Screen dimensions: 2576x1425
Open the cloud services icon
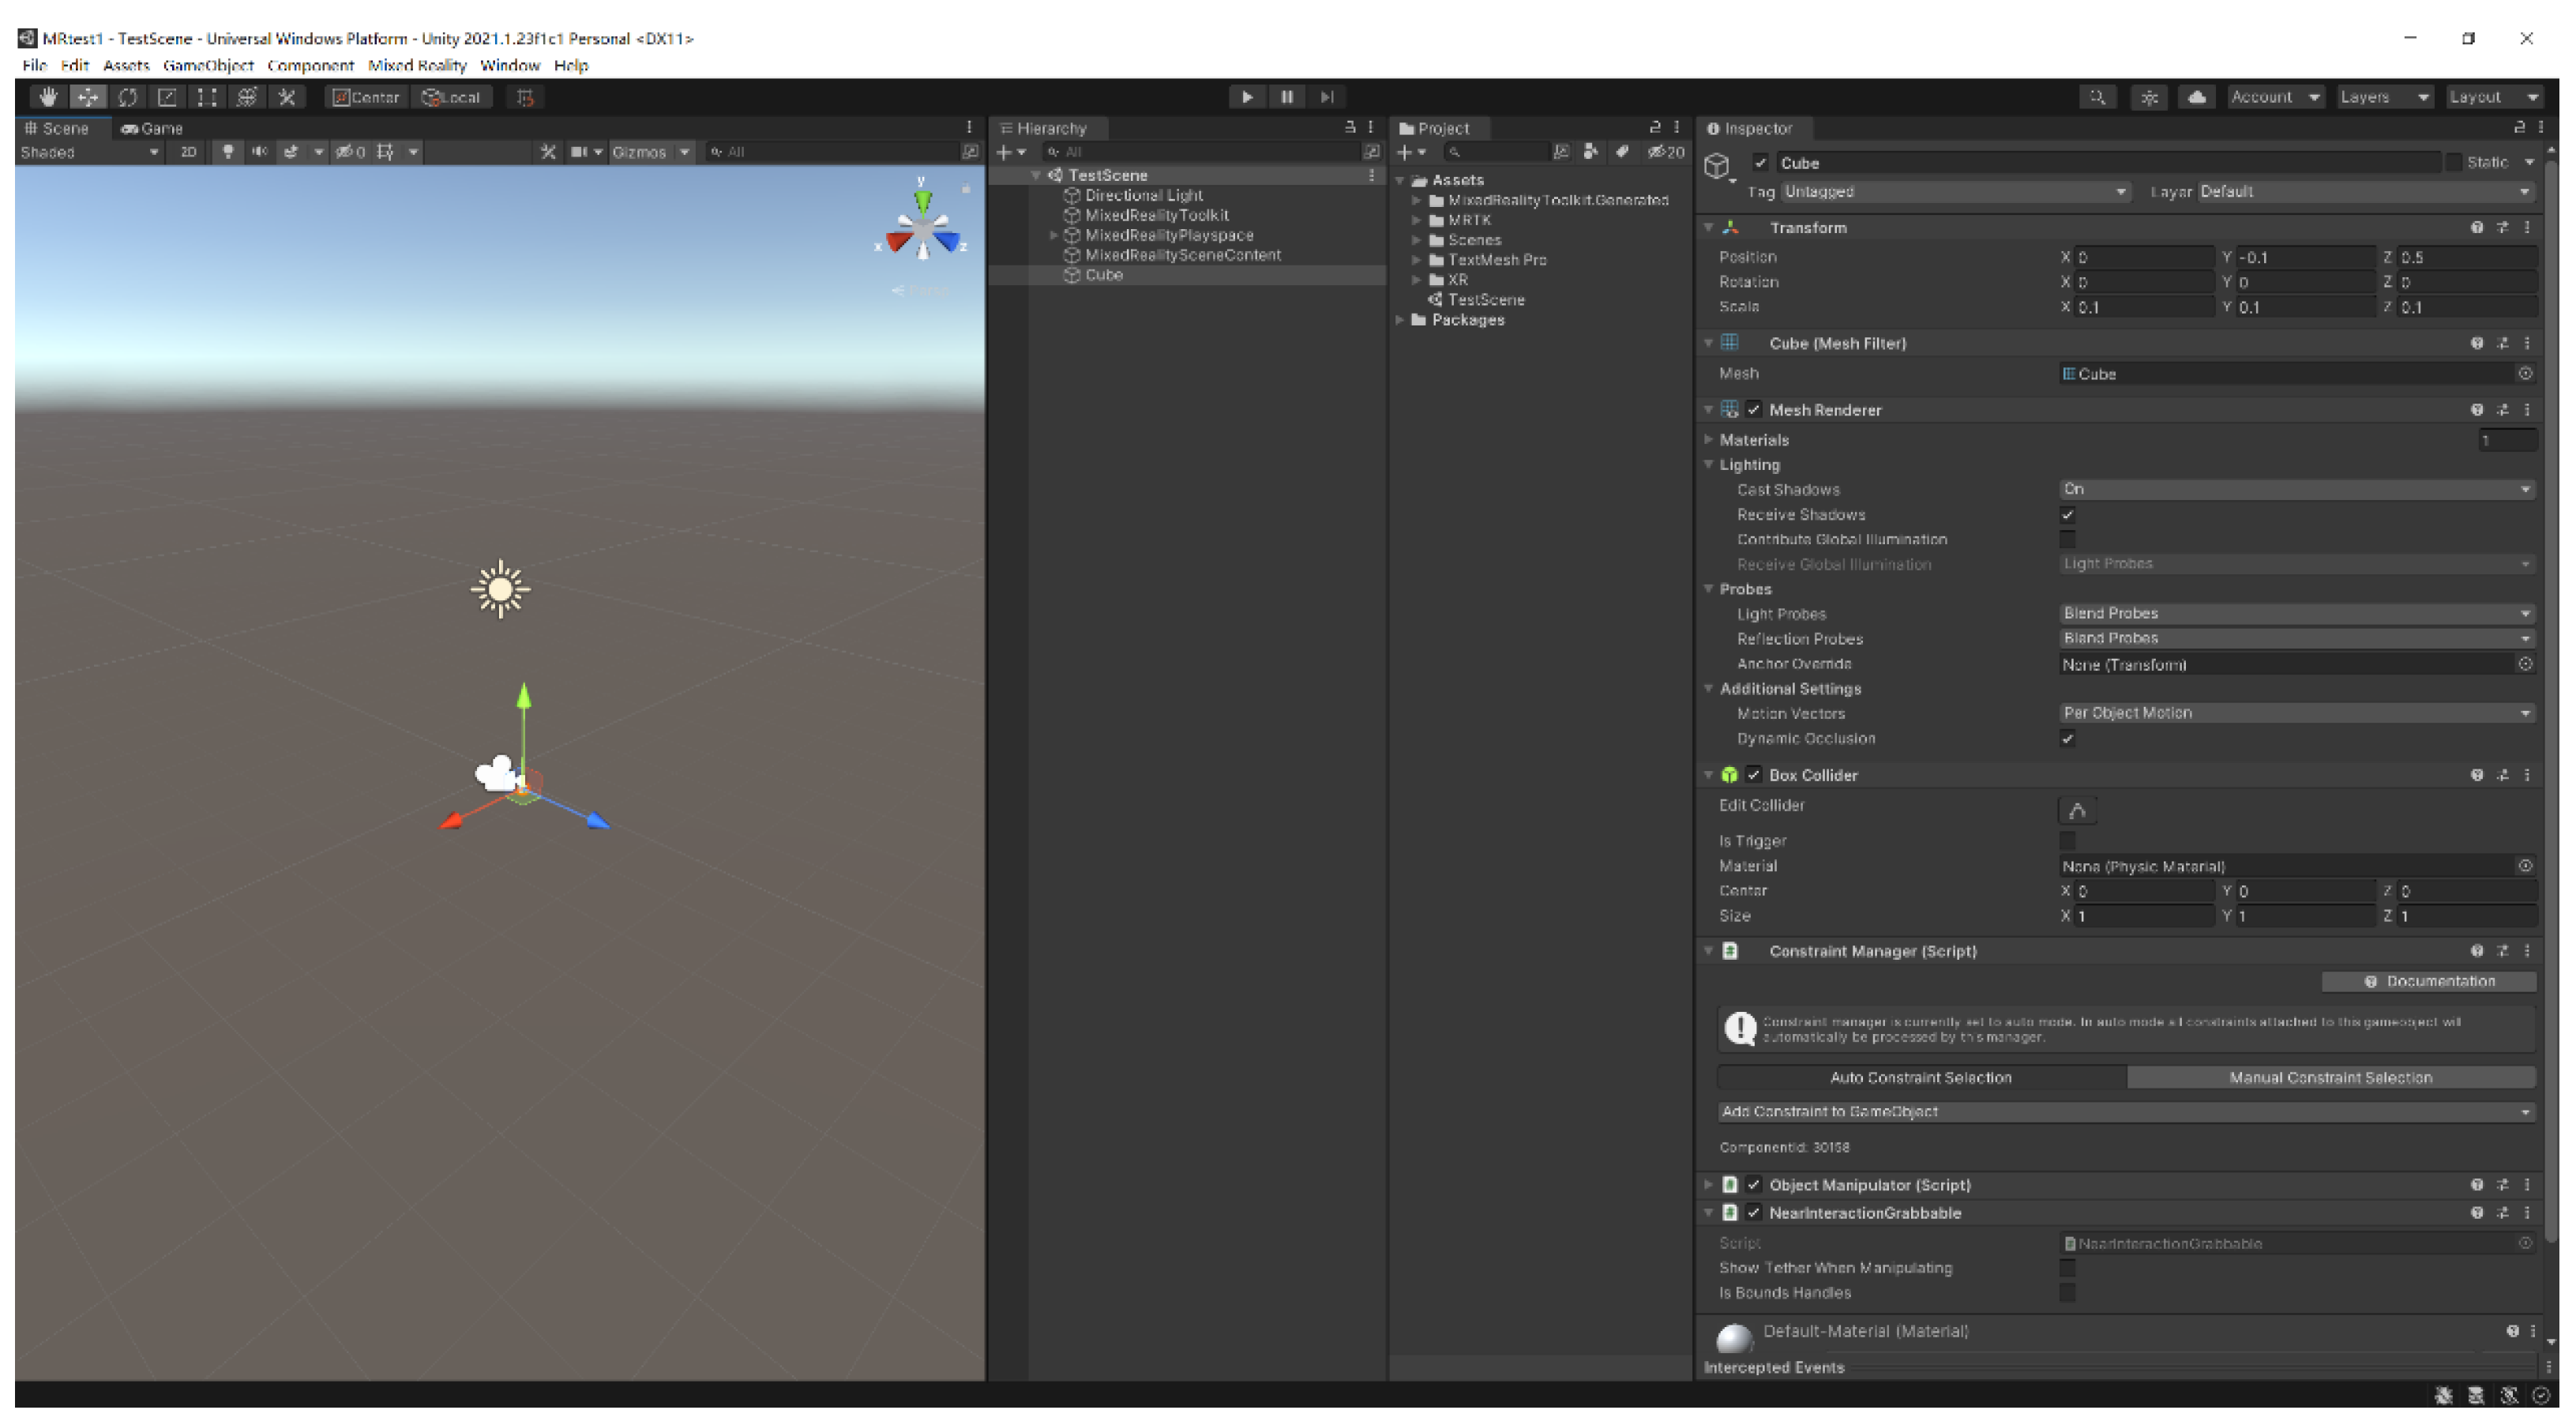[x=2196, y=97]
